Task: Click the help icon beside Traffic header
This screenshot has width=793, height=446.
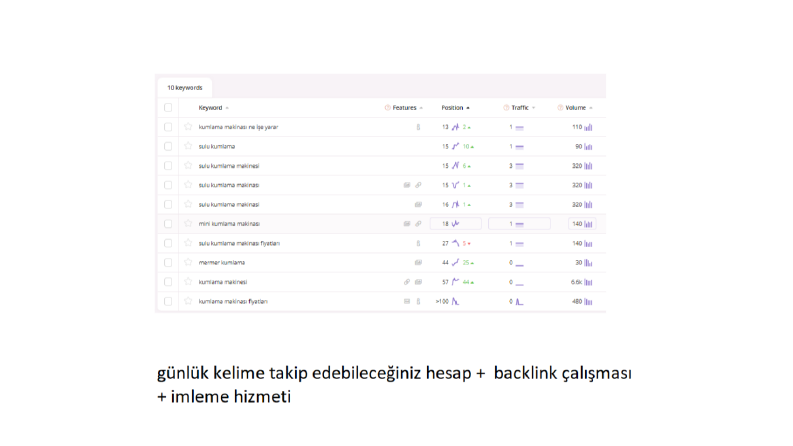Action: point(506,108)
